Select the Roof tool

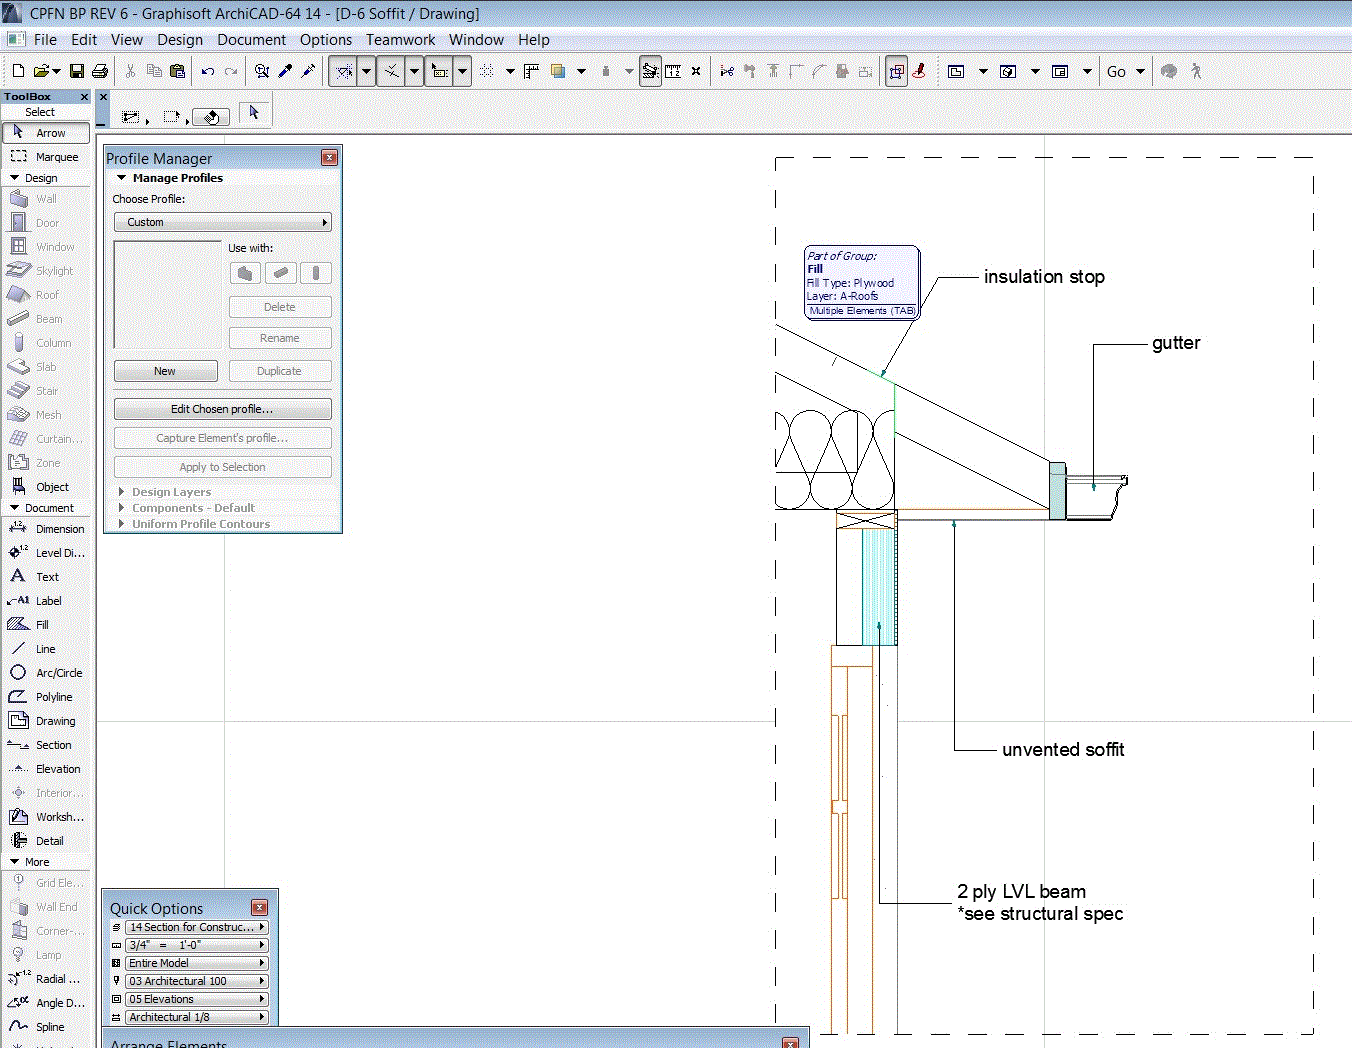click(45, 294)
